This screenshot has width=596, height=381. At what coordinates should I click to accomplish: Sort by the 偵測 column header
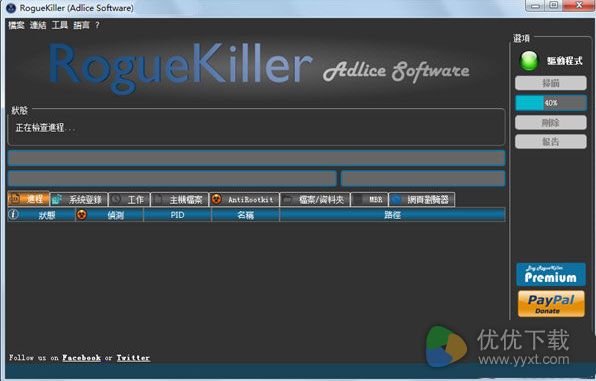[109, 215]
